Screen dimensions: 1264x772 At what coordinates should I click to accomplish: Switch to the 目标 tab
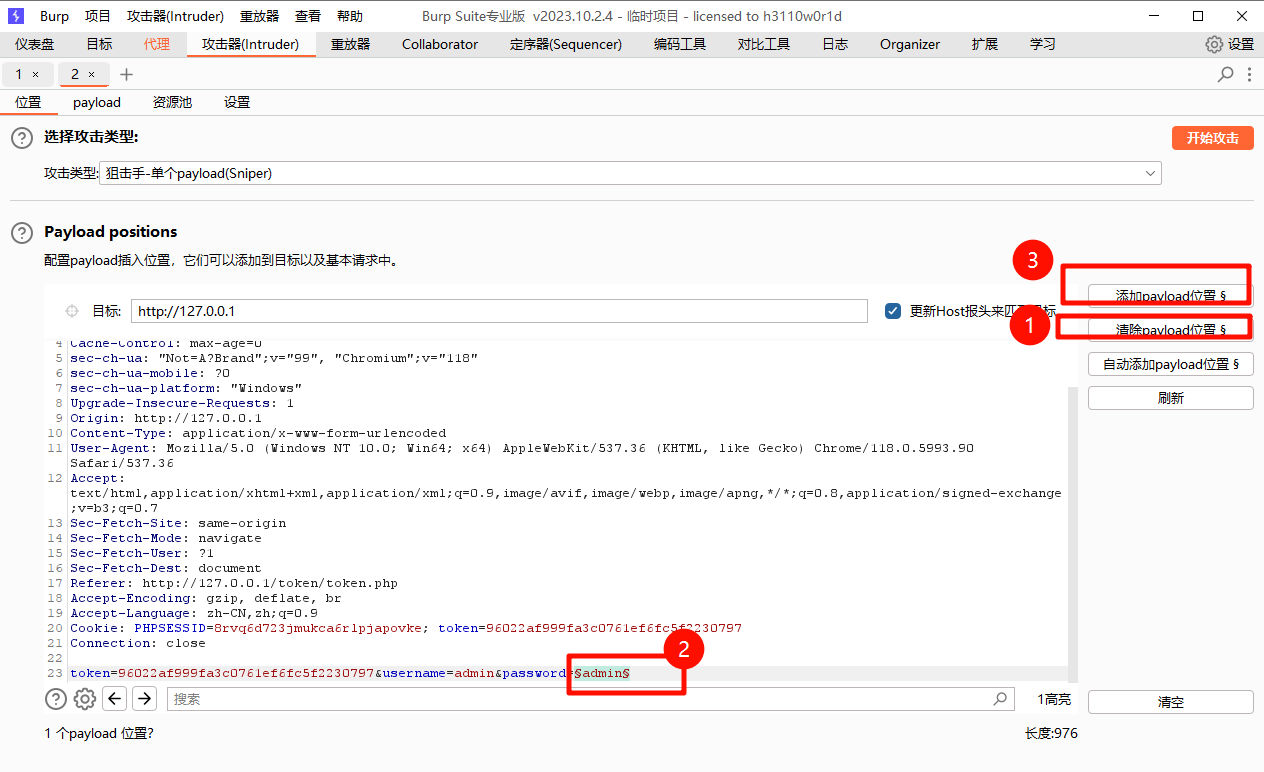[x=99, y=44]
